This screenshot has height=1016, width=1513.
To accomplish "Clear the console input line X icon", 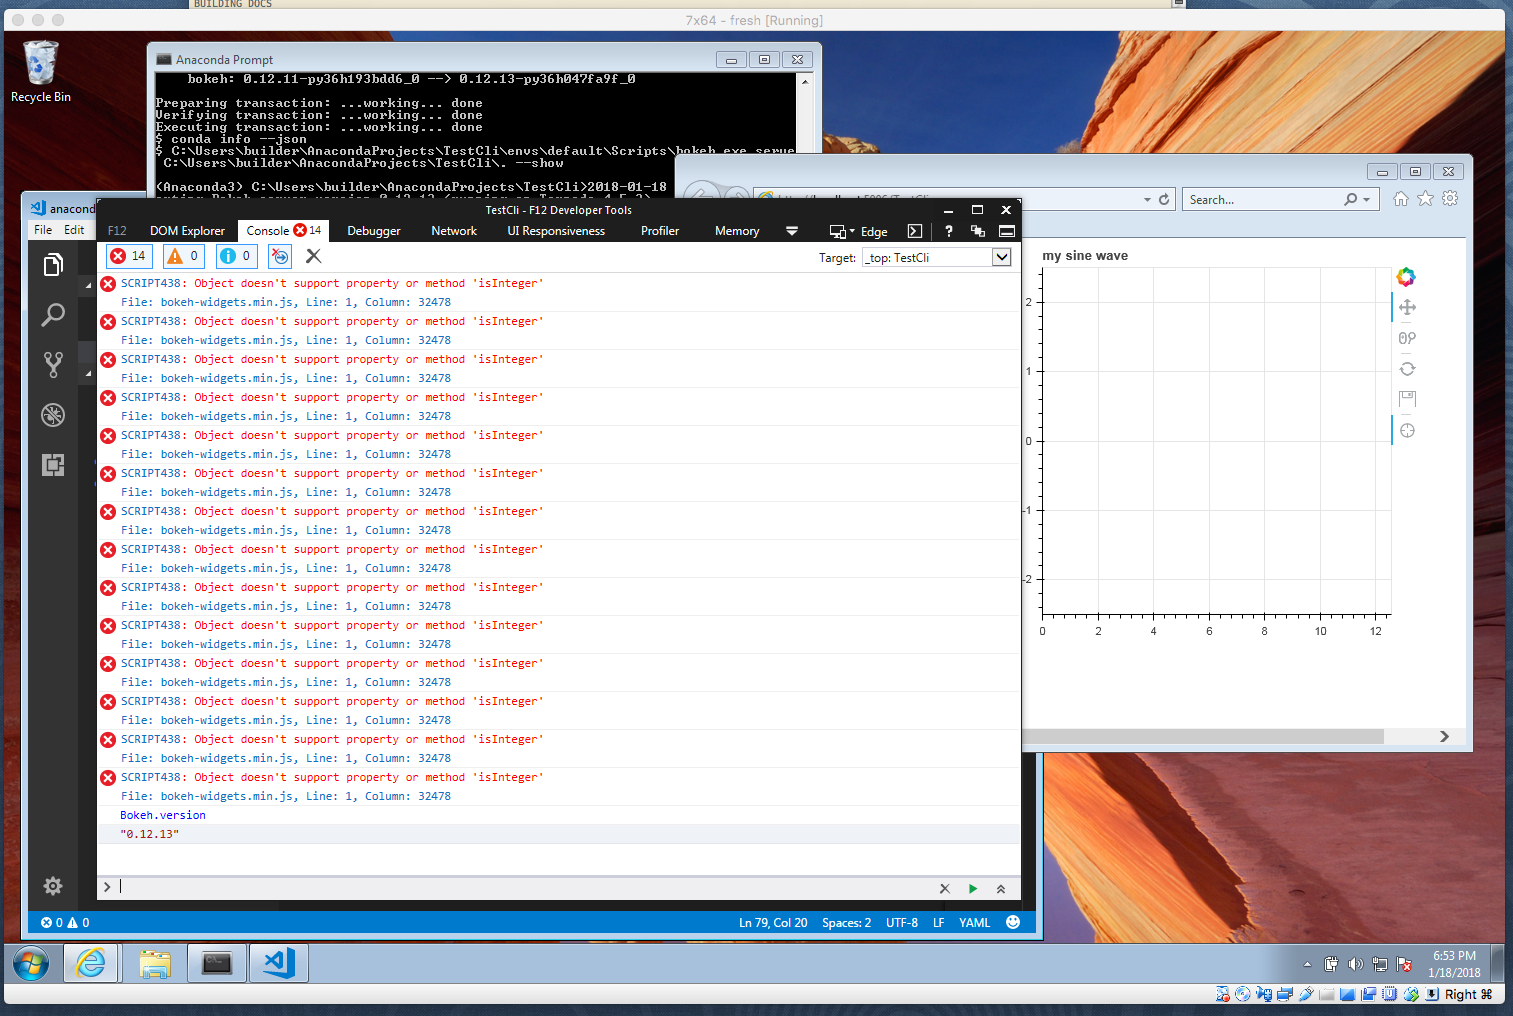I will 945,888.
